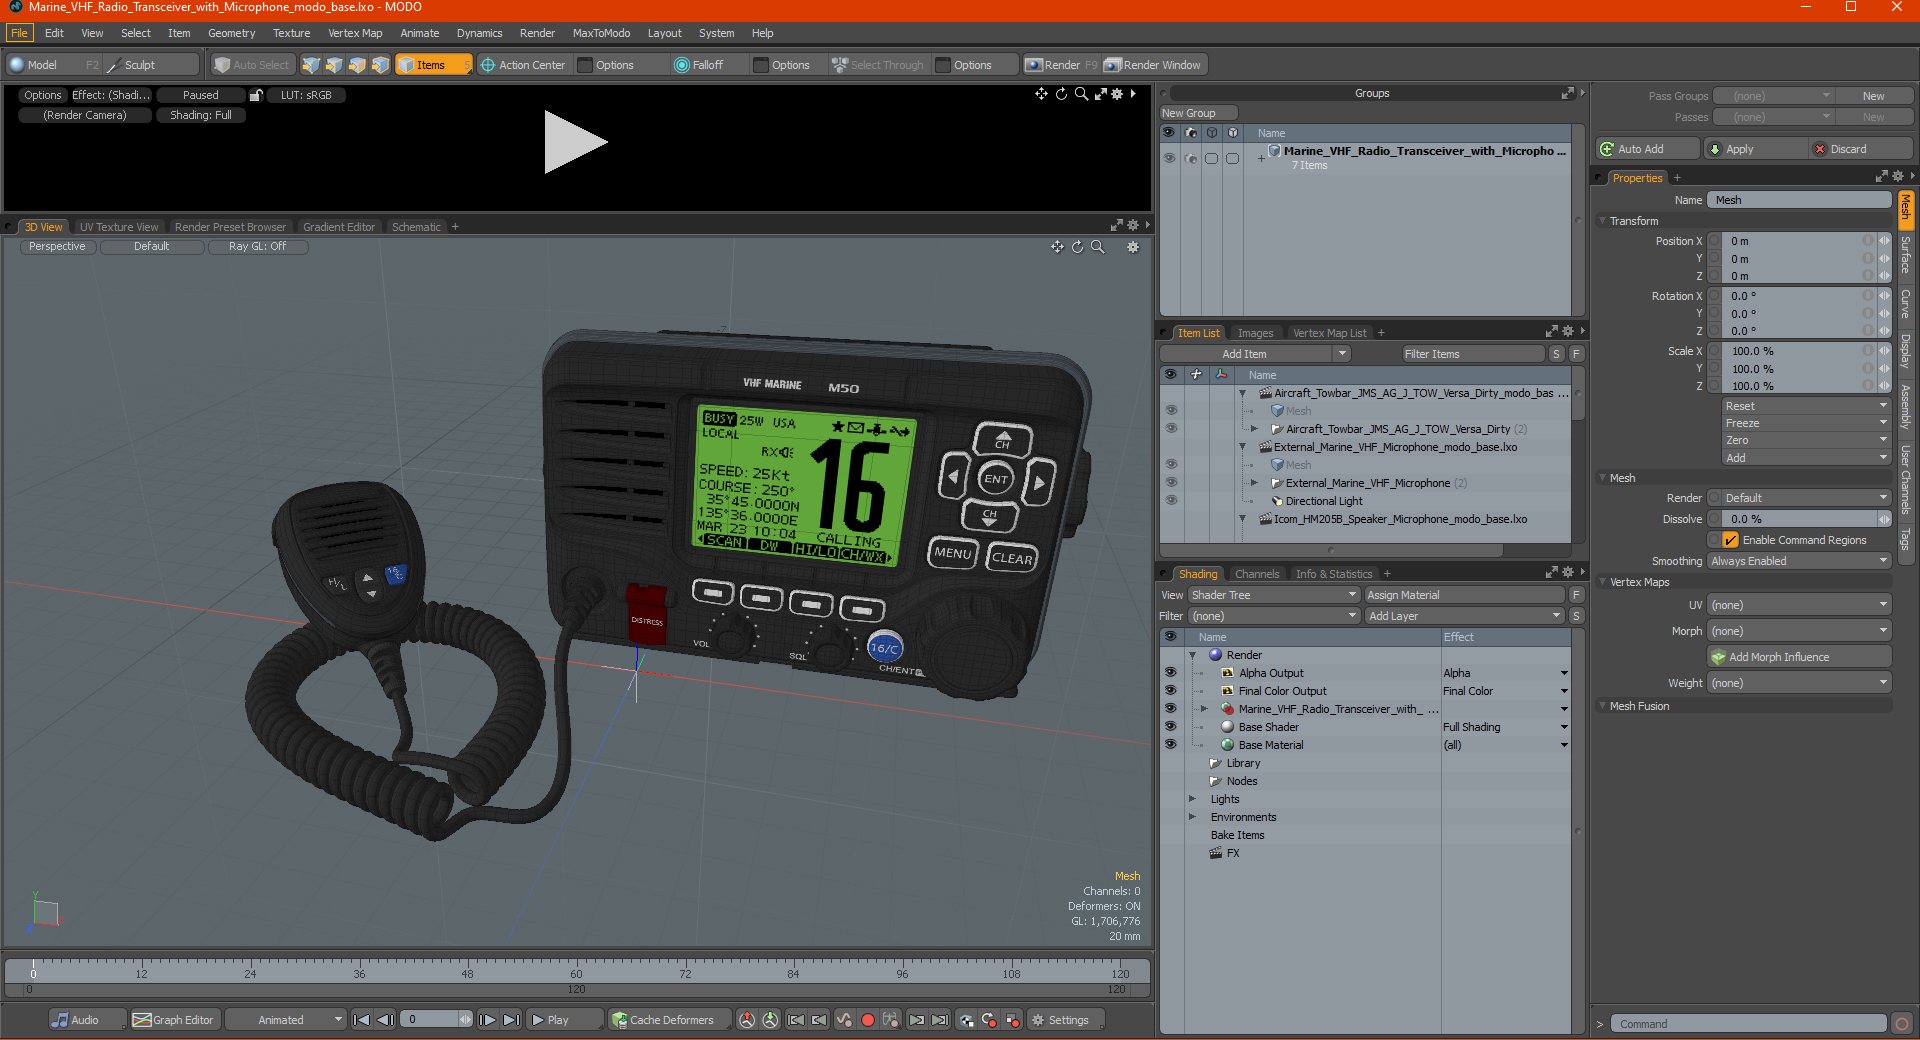Collapse the Render tree item
This screenshot has width=1920, height=1040.
[x=1192, y=655]
